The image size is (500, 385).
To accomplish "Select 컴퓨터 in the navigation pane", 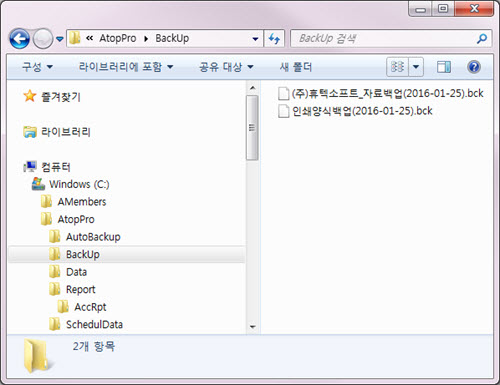I will click(55, 167).
